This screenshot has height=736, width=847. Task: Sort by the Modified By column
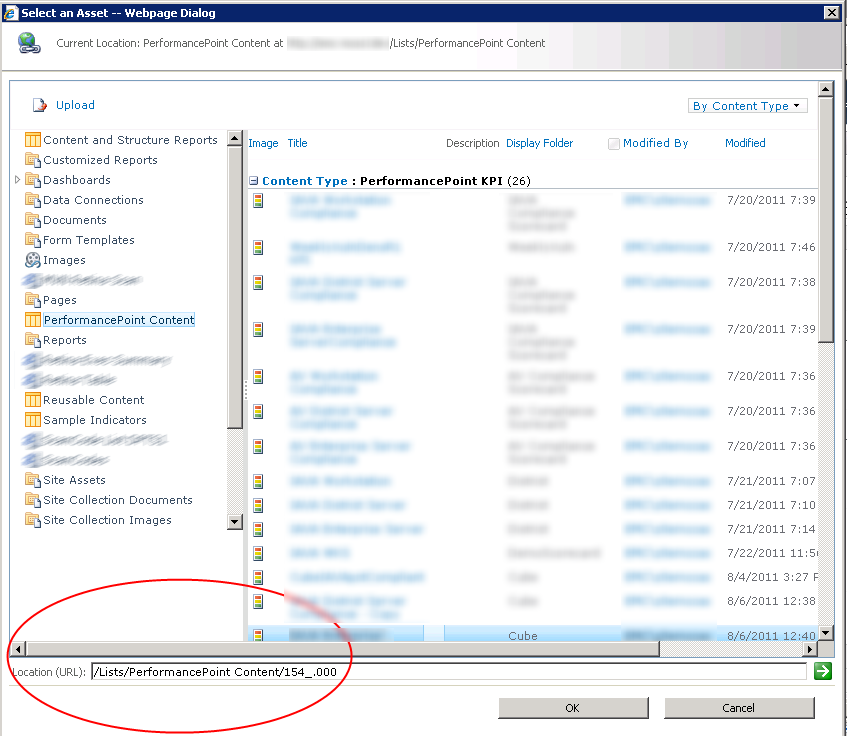coord(655,143)
